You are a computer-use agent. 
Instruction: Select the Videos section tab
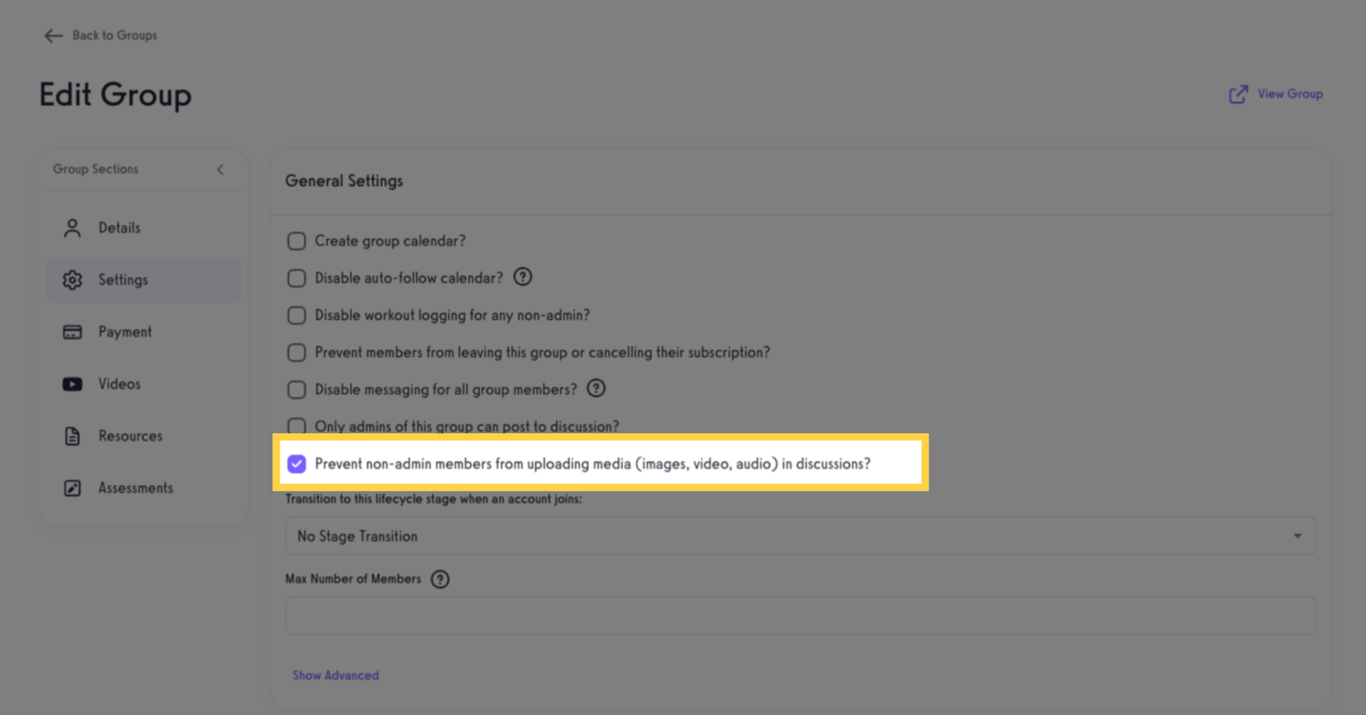(x=120, y=383)
